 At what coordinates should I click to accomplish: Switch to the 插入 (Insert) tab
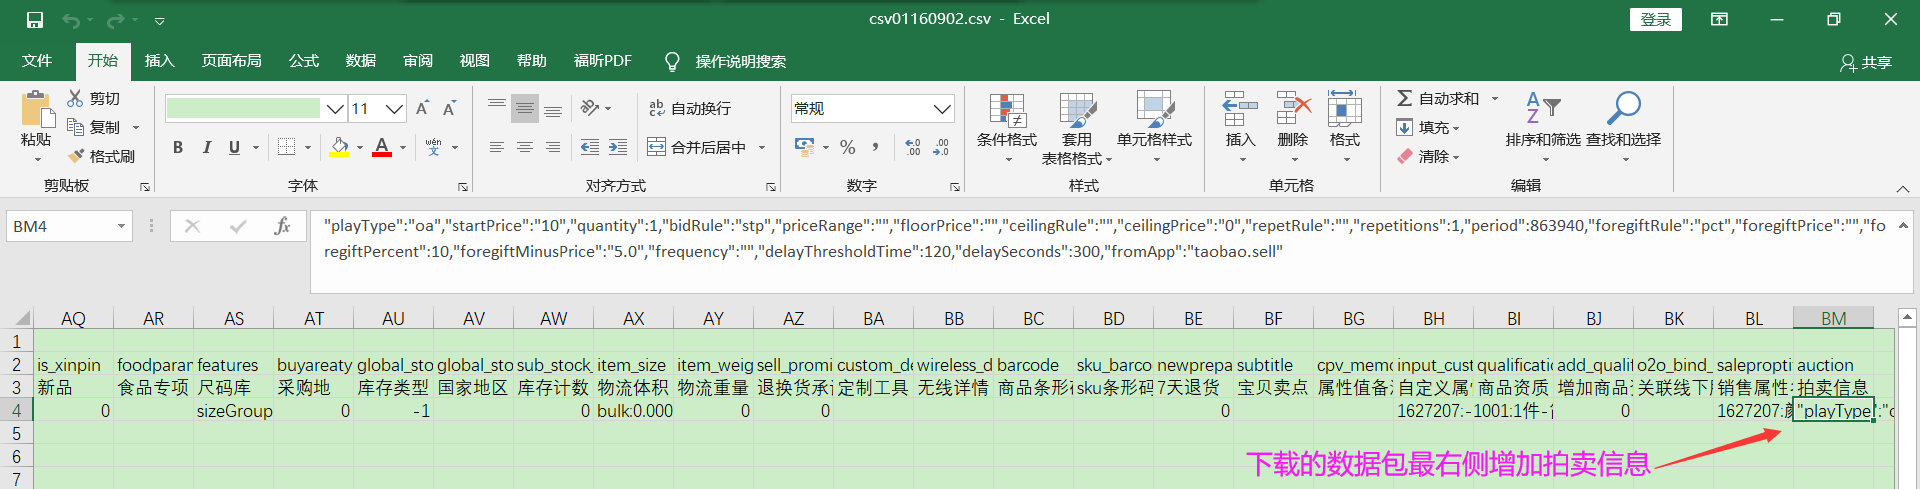coord(159,61)
